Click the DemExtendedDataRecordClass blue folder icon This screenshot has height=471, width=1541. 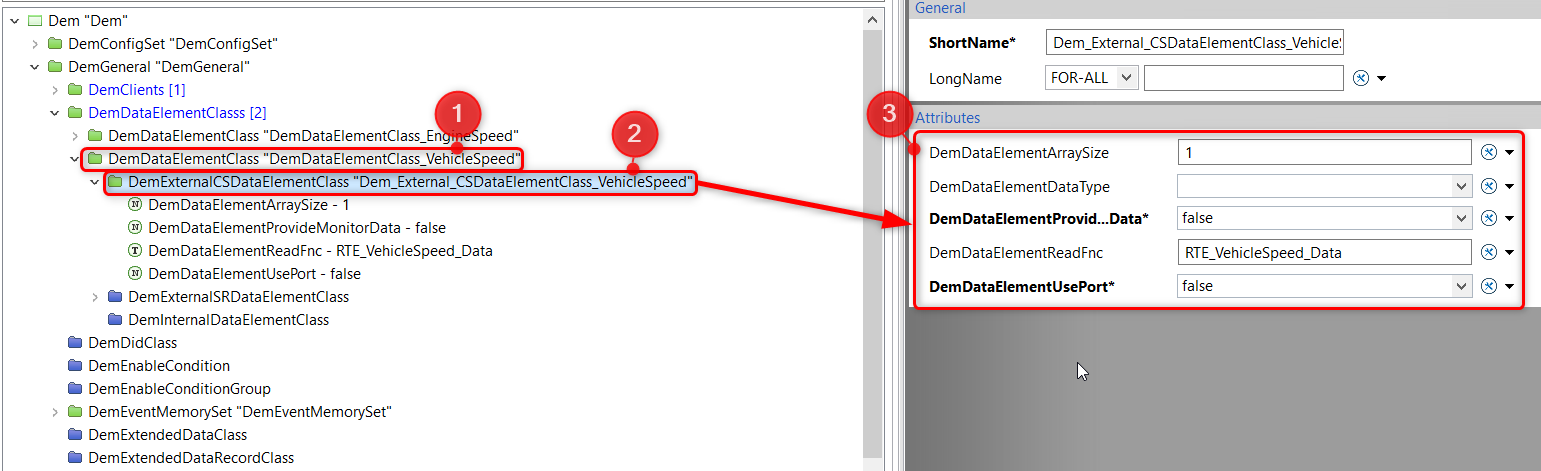(75, 458)
